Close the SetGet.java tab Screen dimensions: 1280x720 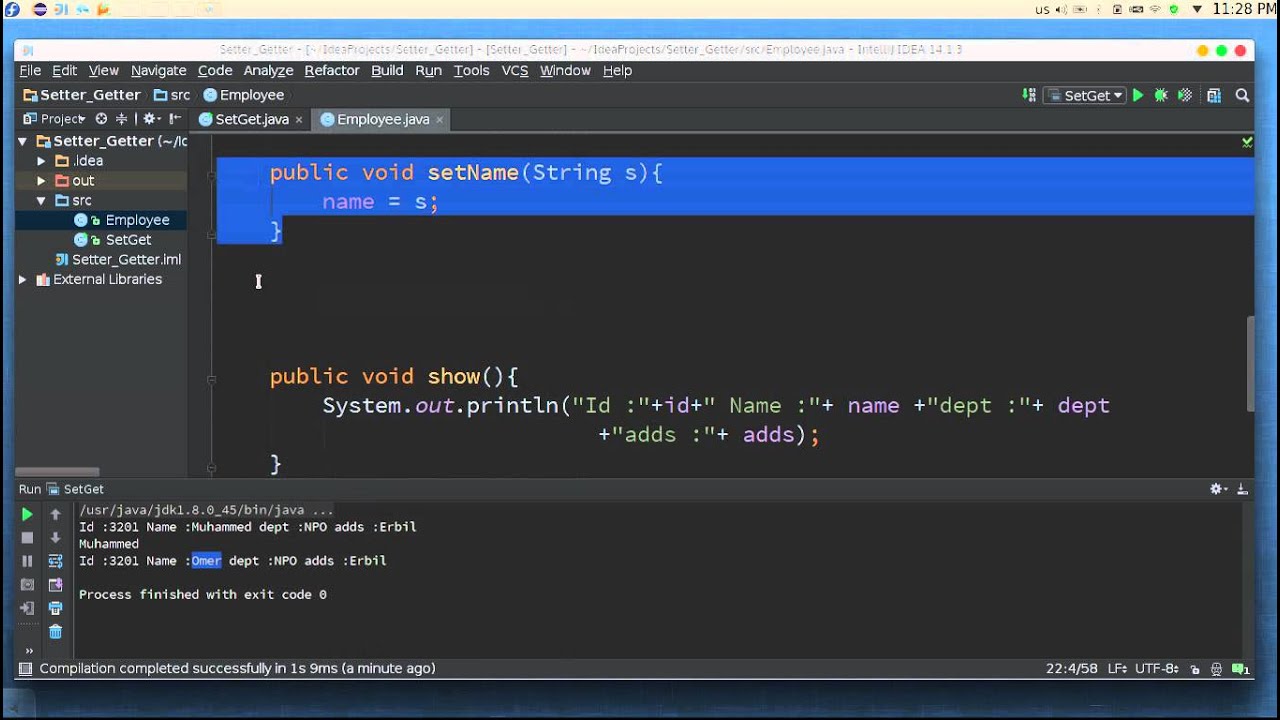[x=298, y=120]
